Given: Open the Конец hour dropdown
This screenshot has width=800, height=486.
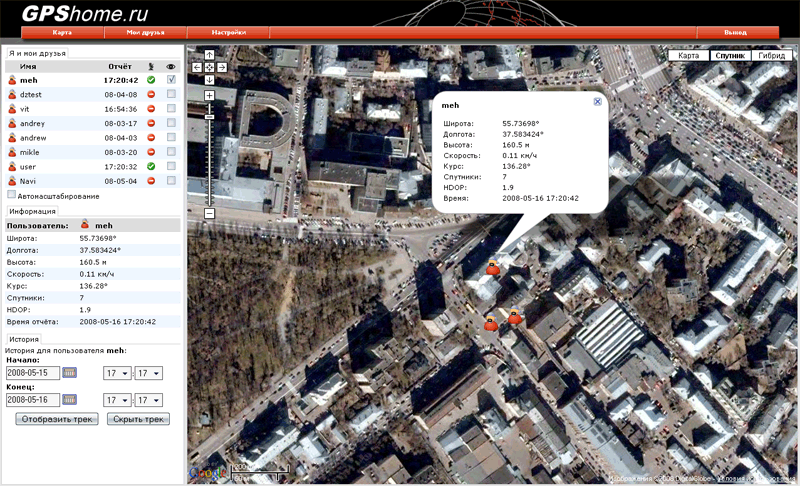Looking at the screenshot, I should (117, 400).
